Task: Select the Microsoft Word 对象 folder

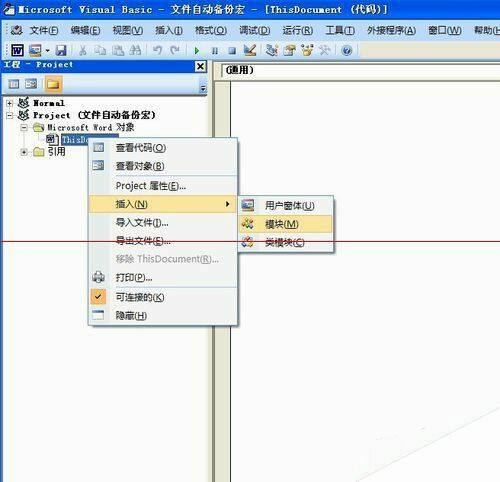Action: coord(91,127)
